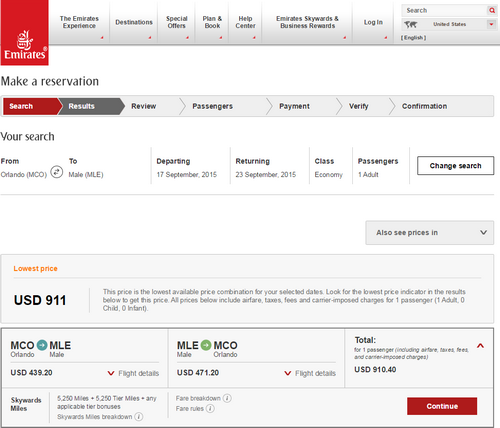500x428 pixels.
Task: Expand Flight details for Male to Orlando
Action: (310, 373)
